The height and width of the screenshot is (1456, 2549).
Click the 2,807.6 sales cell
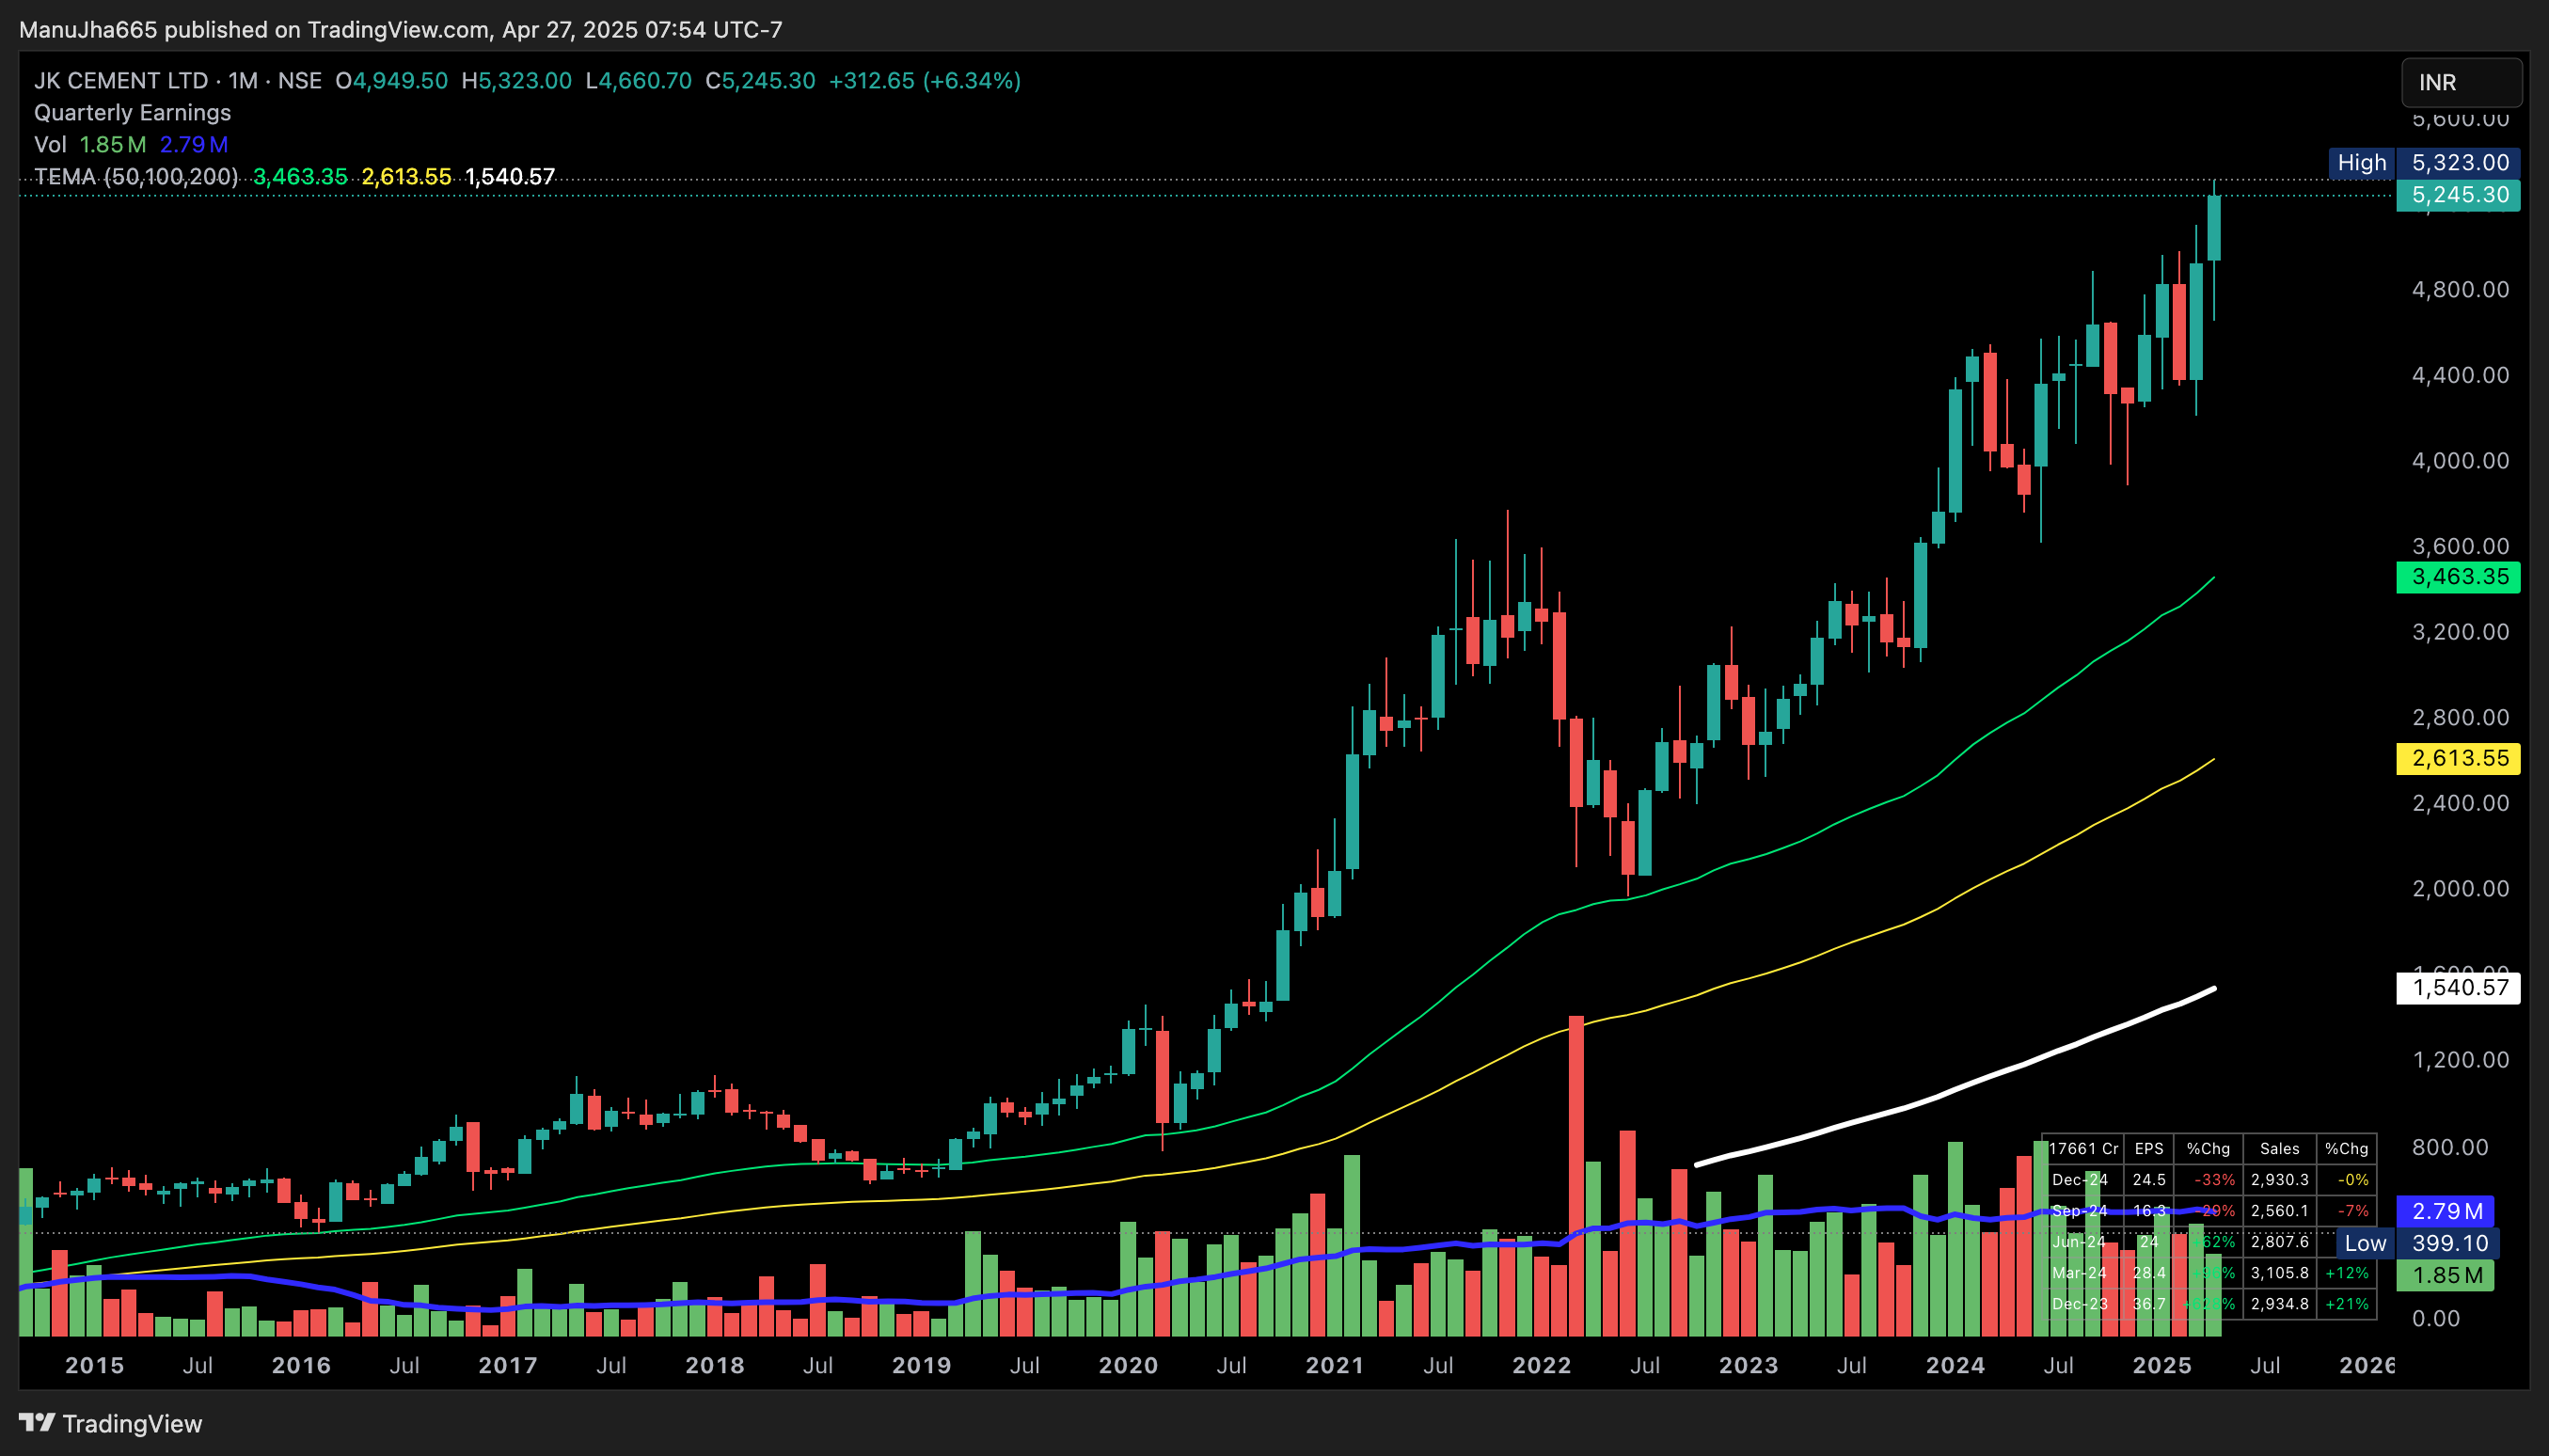(2280, 1242)
